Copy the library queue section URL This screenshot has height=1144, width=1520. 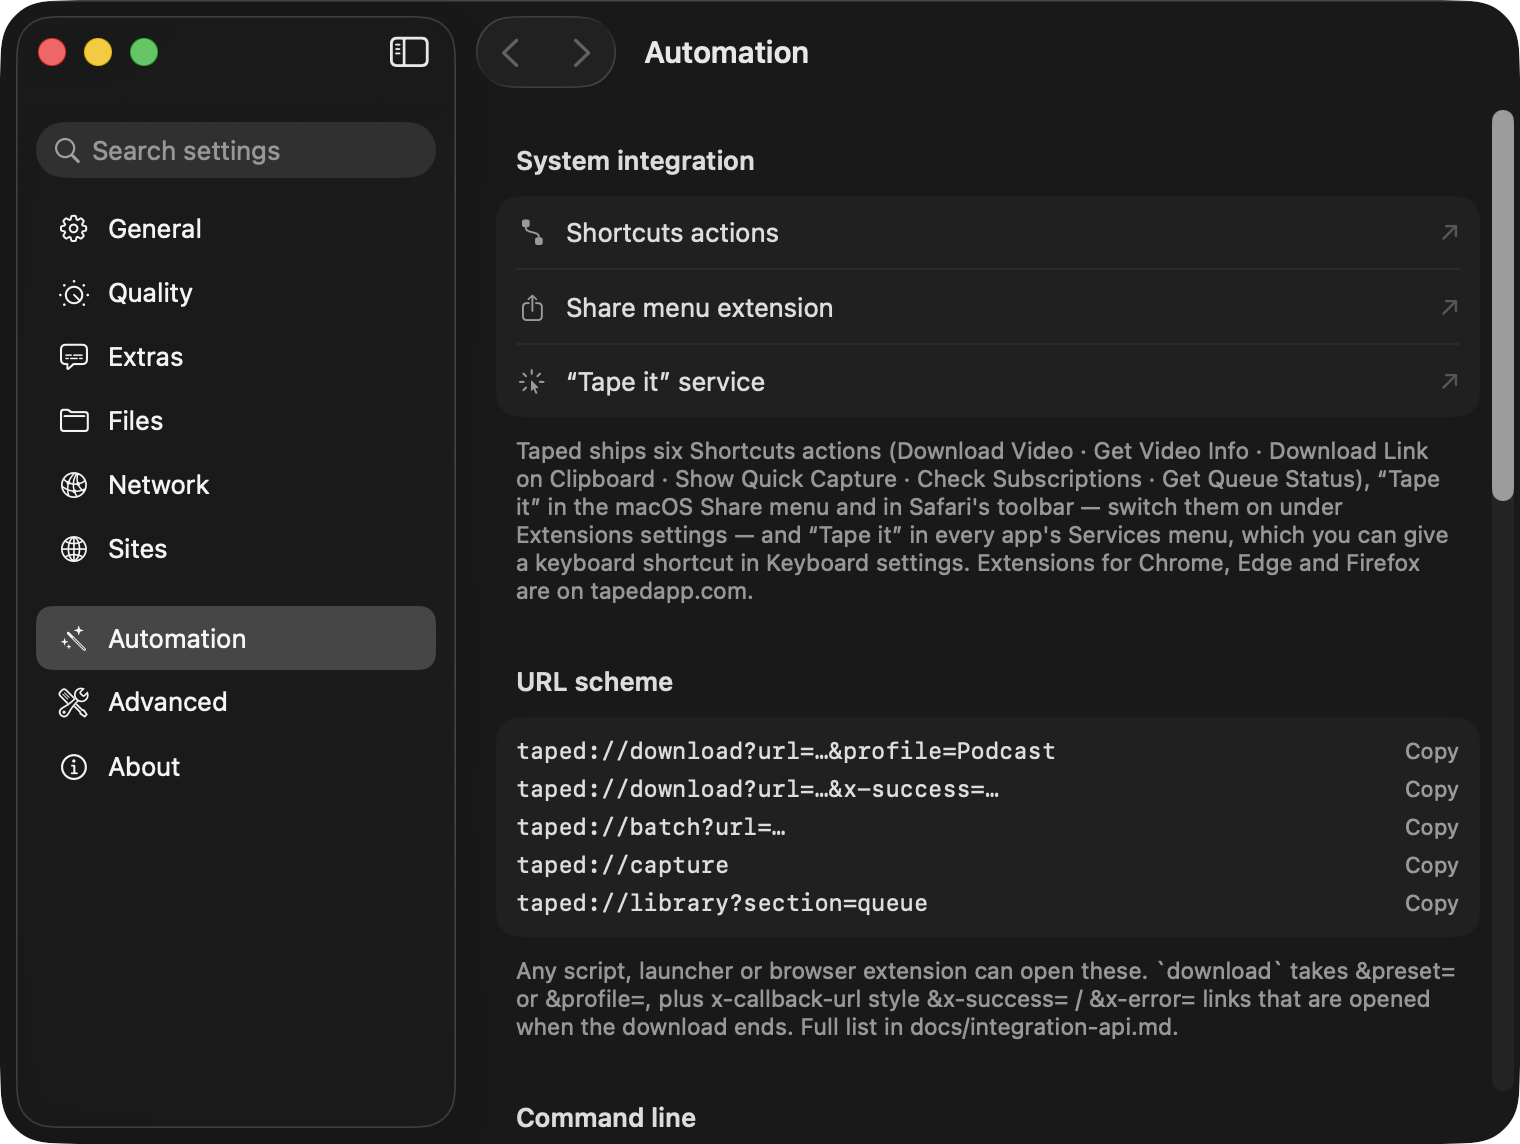[1431, 903]
